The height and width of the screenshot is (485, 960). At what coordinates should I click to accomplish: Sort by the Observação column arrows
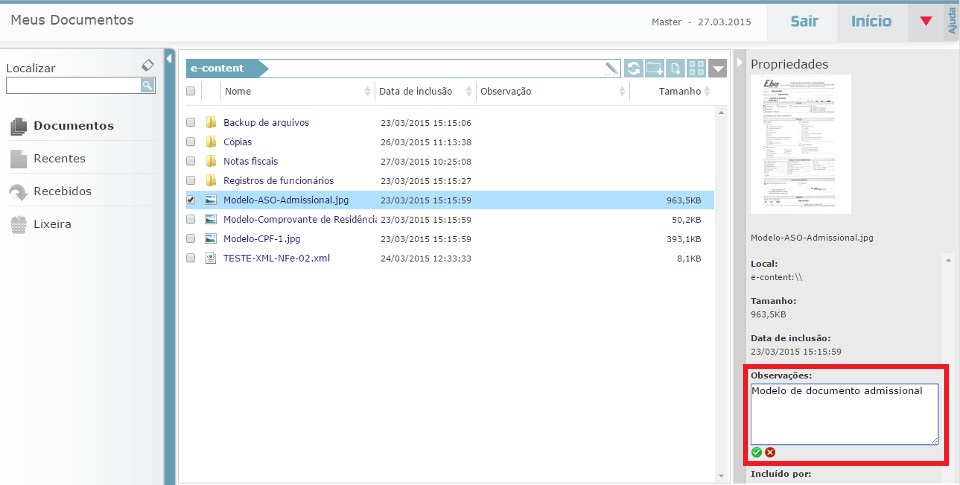[x=622, y=91]
